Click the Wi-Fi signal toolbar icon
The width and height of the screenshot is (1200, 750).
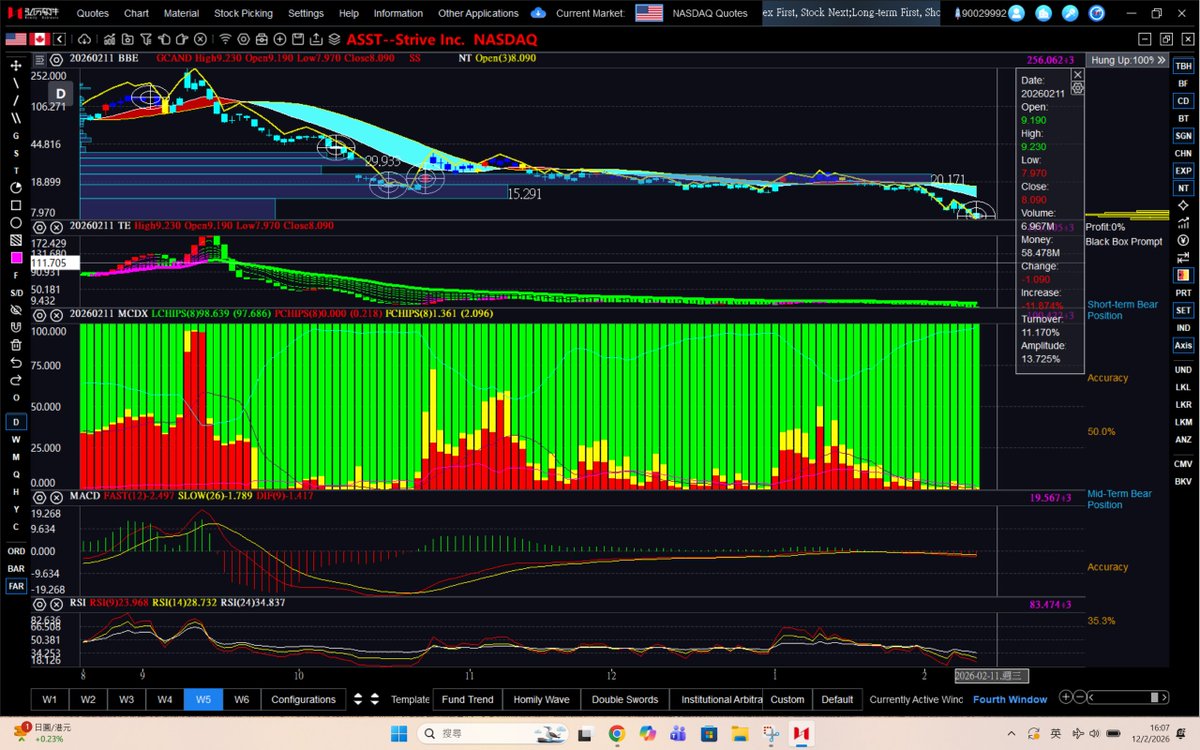(226, 39)
